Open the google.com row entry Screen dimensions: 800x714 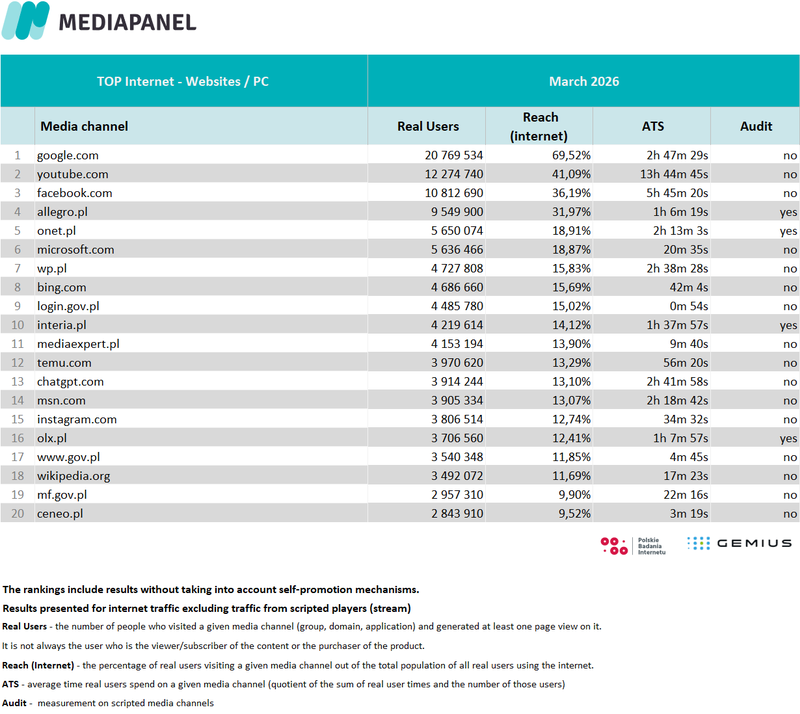point(68,155)
